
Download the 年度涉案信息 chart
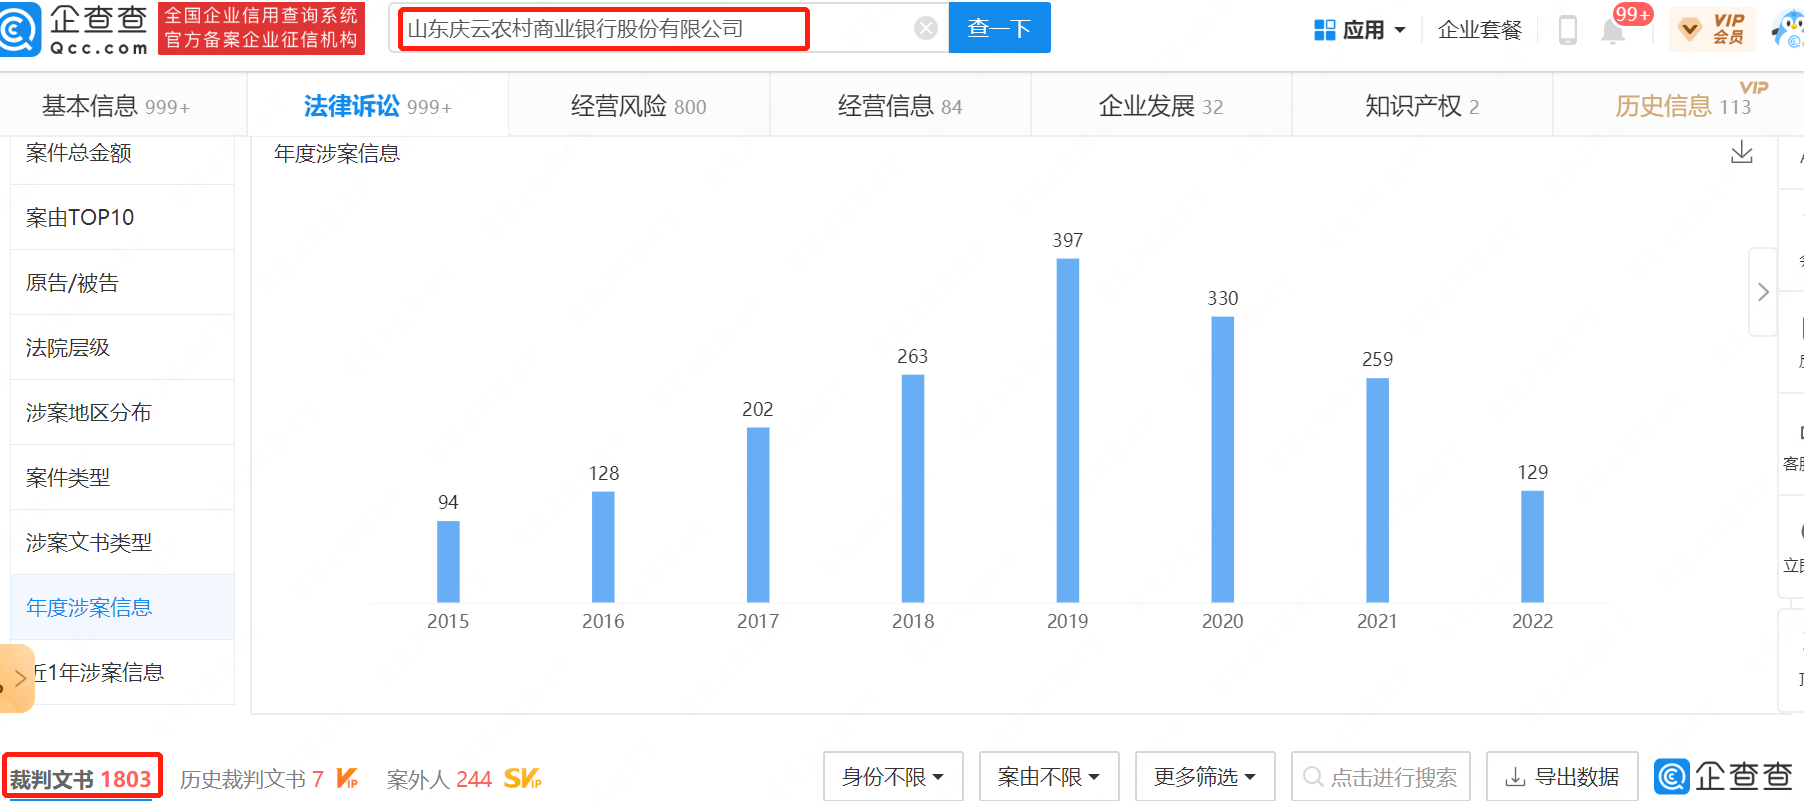coord(1742,152)
